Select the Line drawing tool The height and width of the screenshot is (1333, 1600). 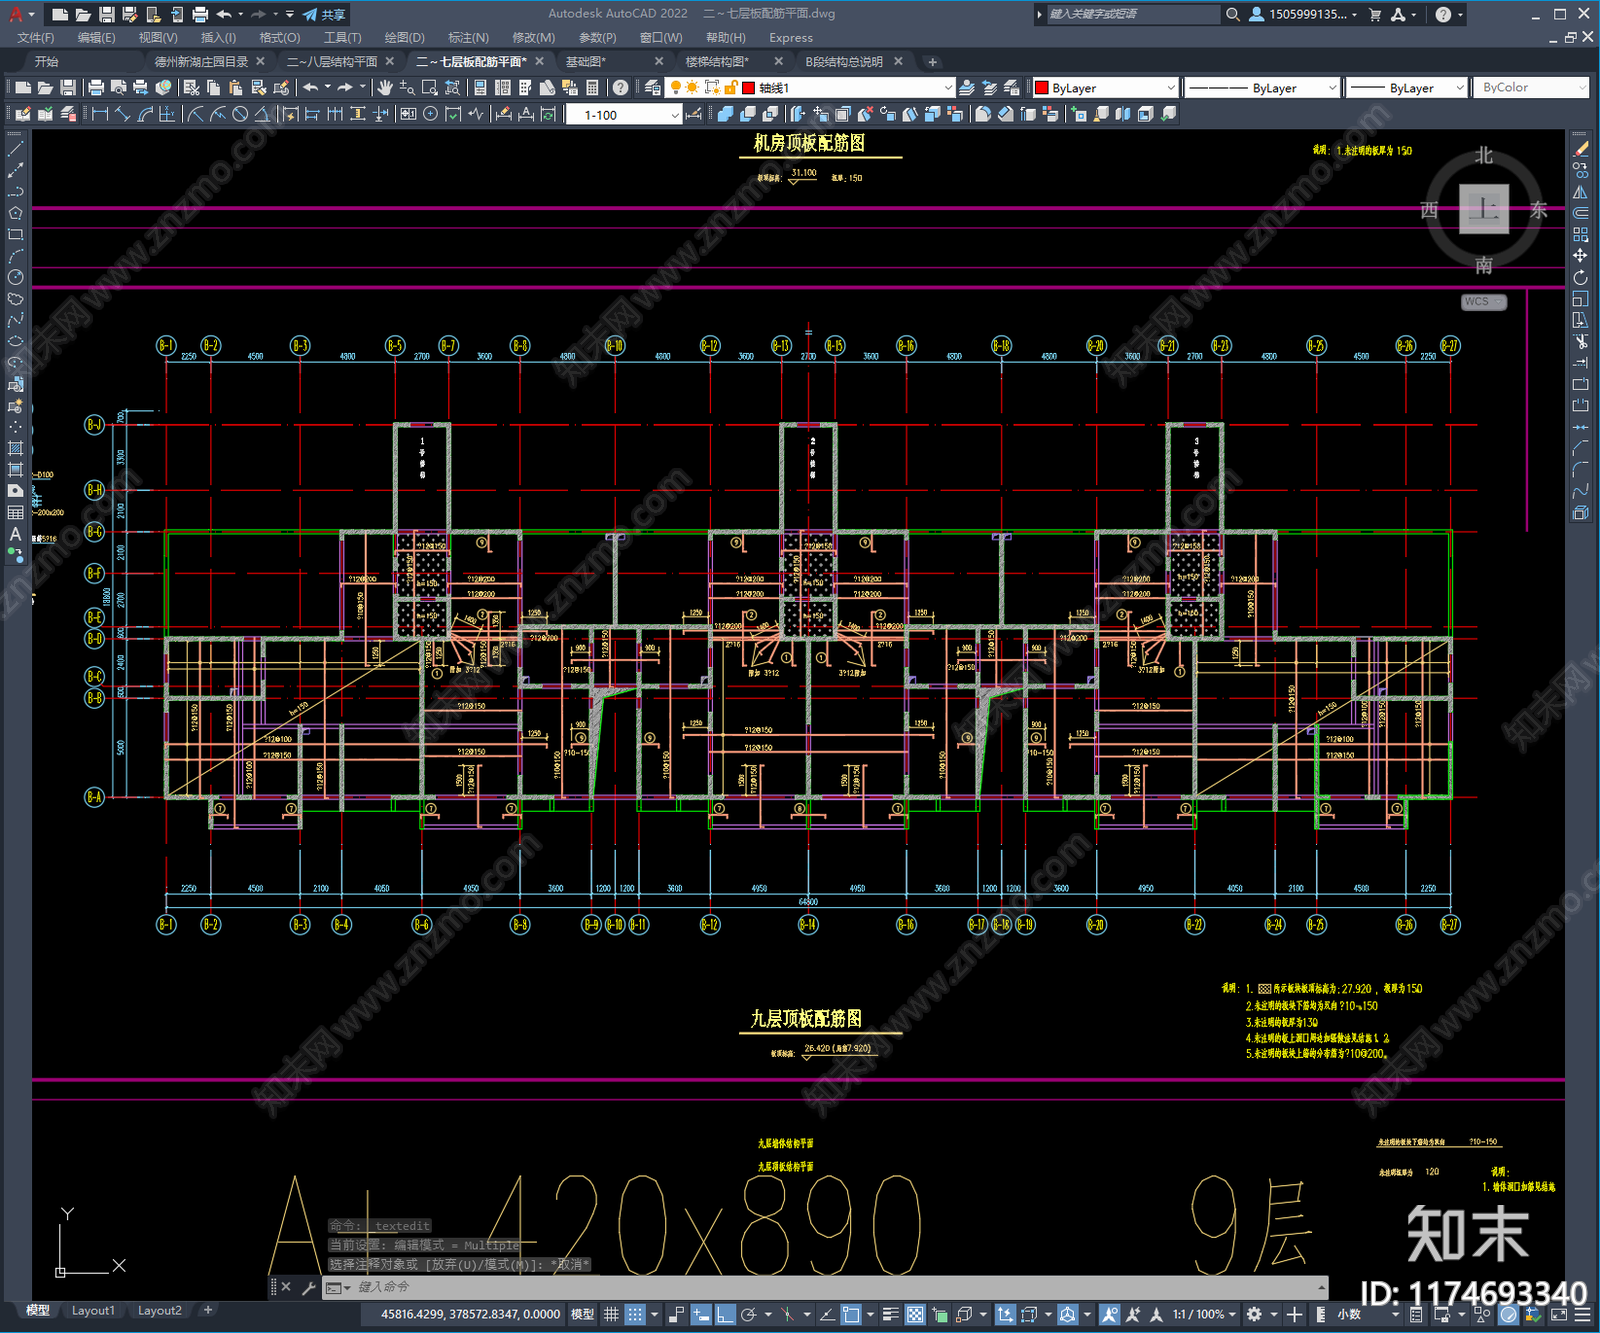[x=15, y=148]
